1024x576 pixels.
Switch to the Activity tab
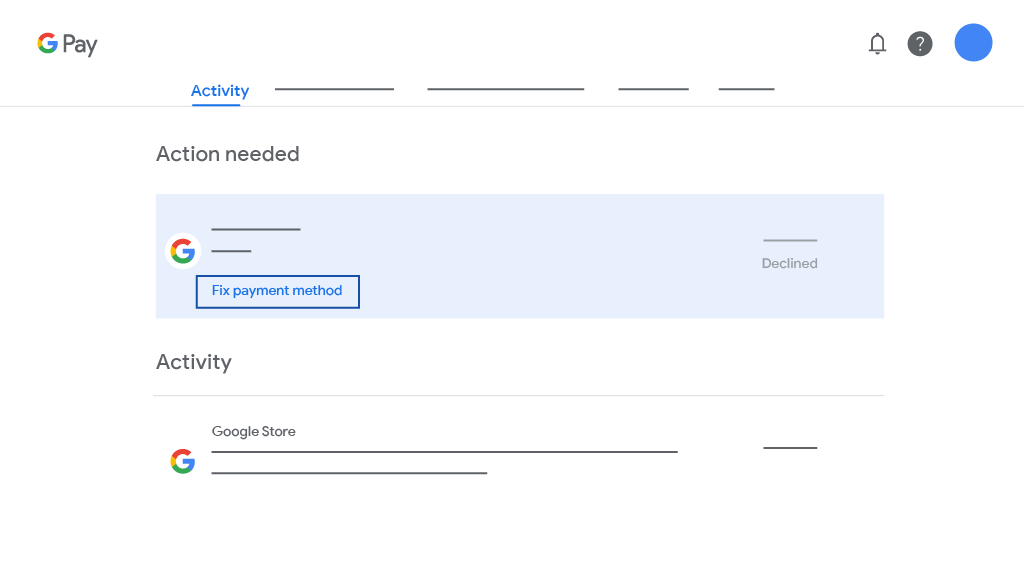[219, 91]
